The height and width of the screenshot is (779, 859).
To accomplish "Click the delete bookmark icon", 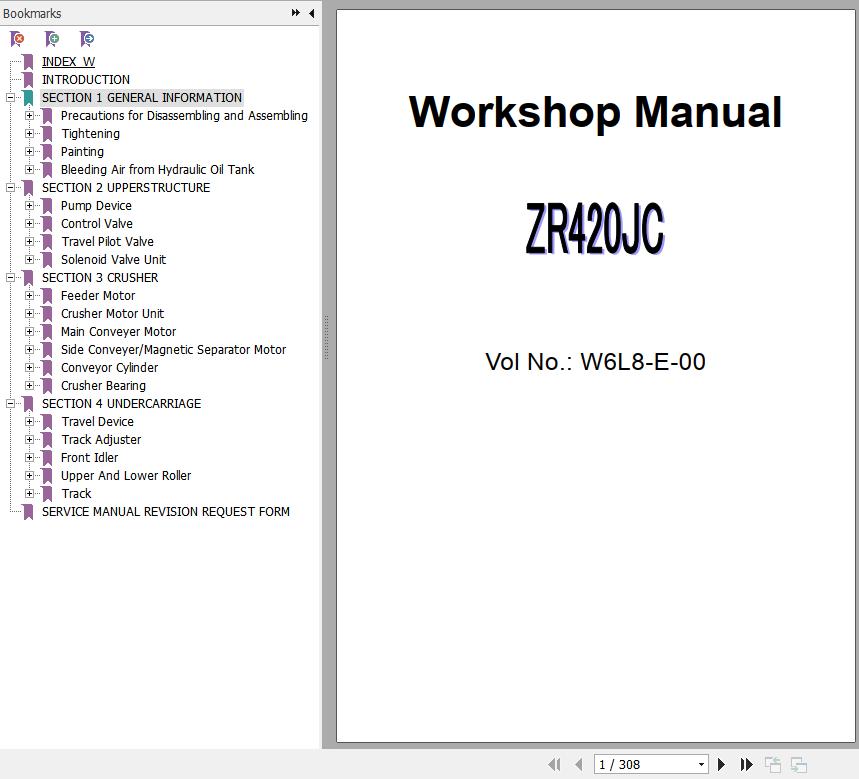I will pos(18,39).
